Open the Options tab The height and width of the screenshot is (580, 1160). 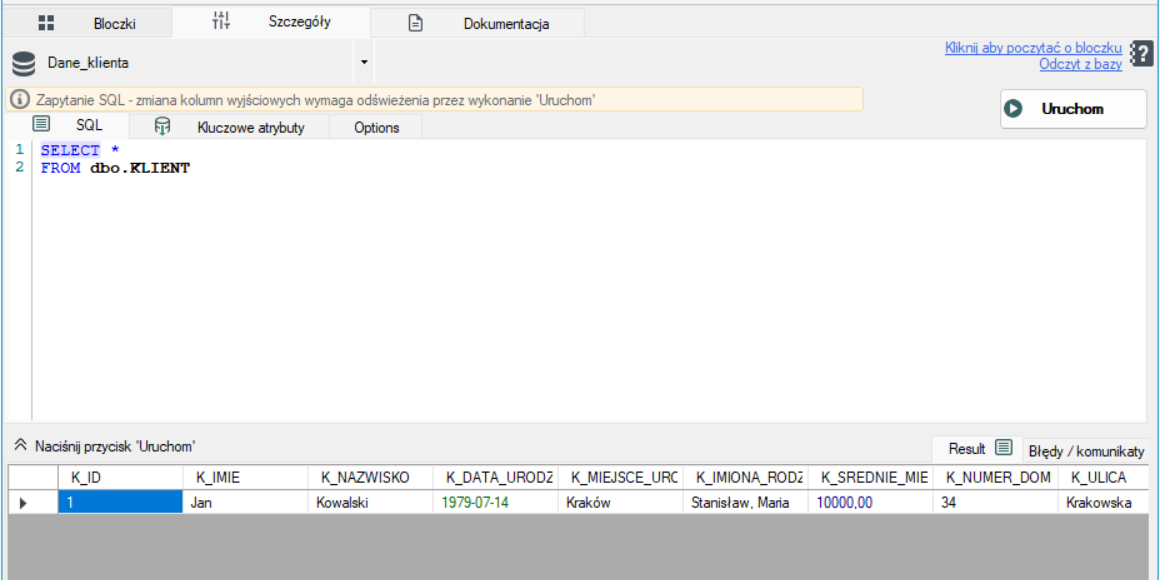376,127
